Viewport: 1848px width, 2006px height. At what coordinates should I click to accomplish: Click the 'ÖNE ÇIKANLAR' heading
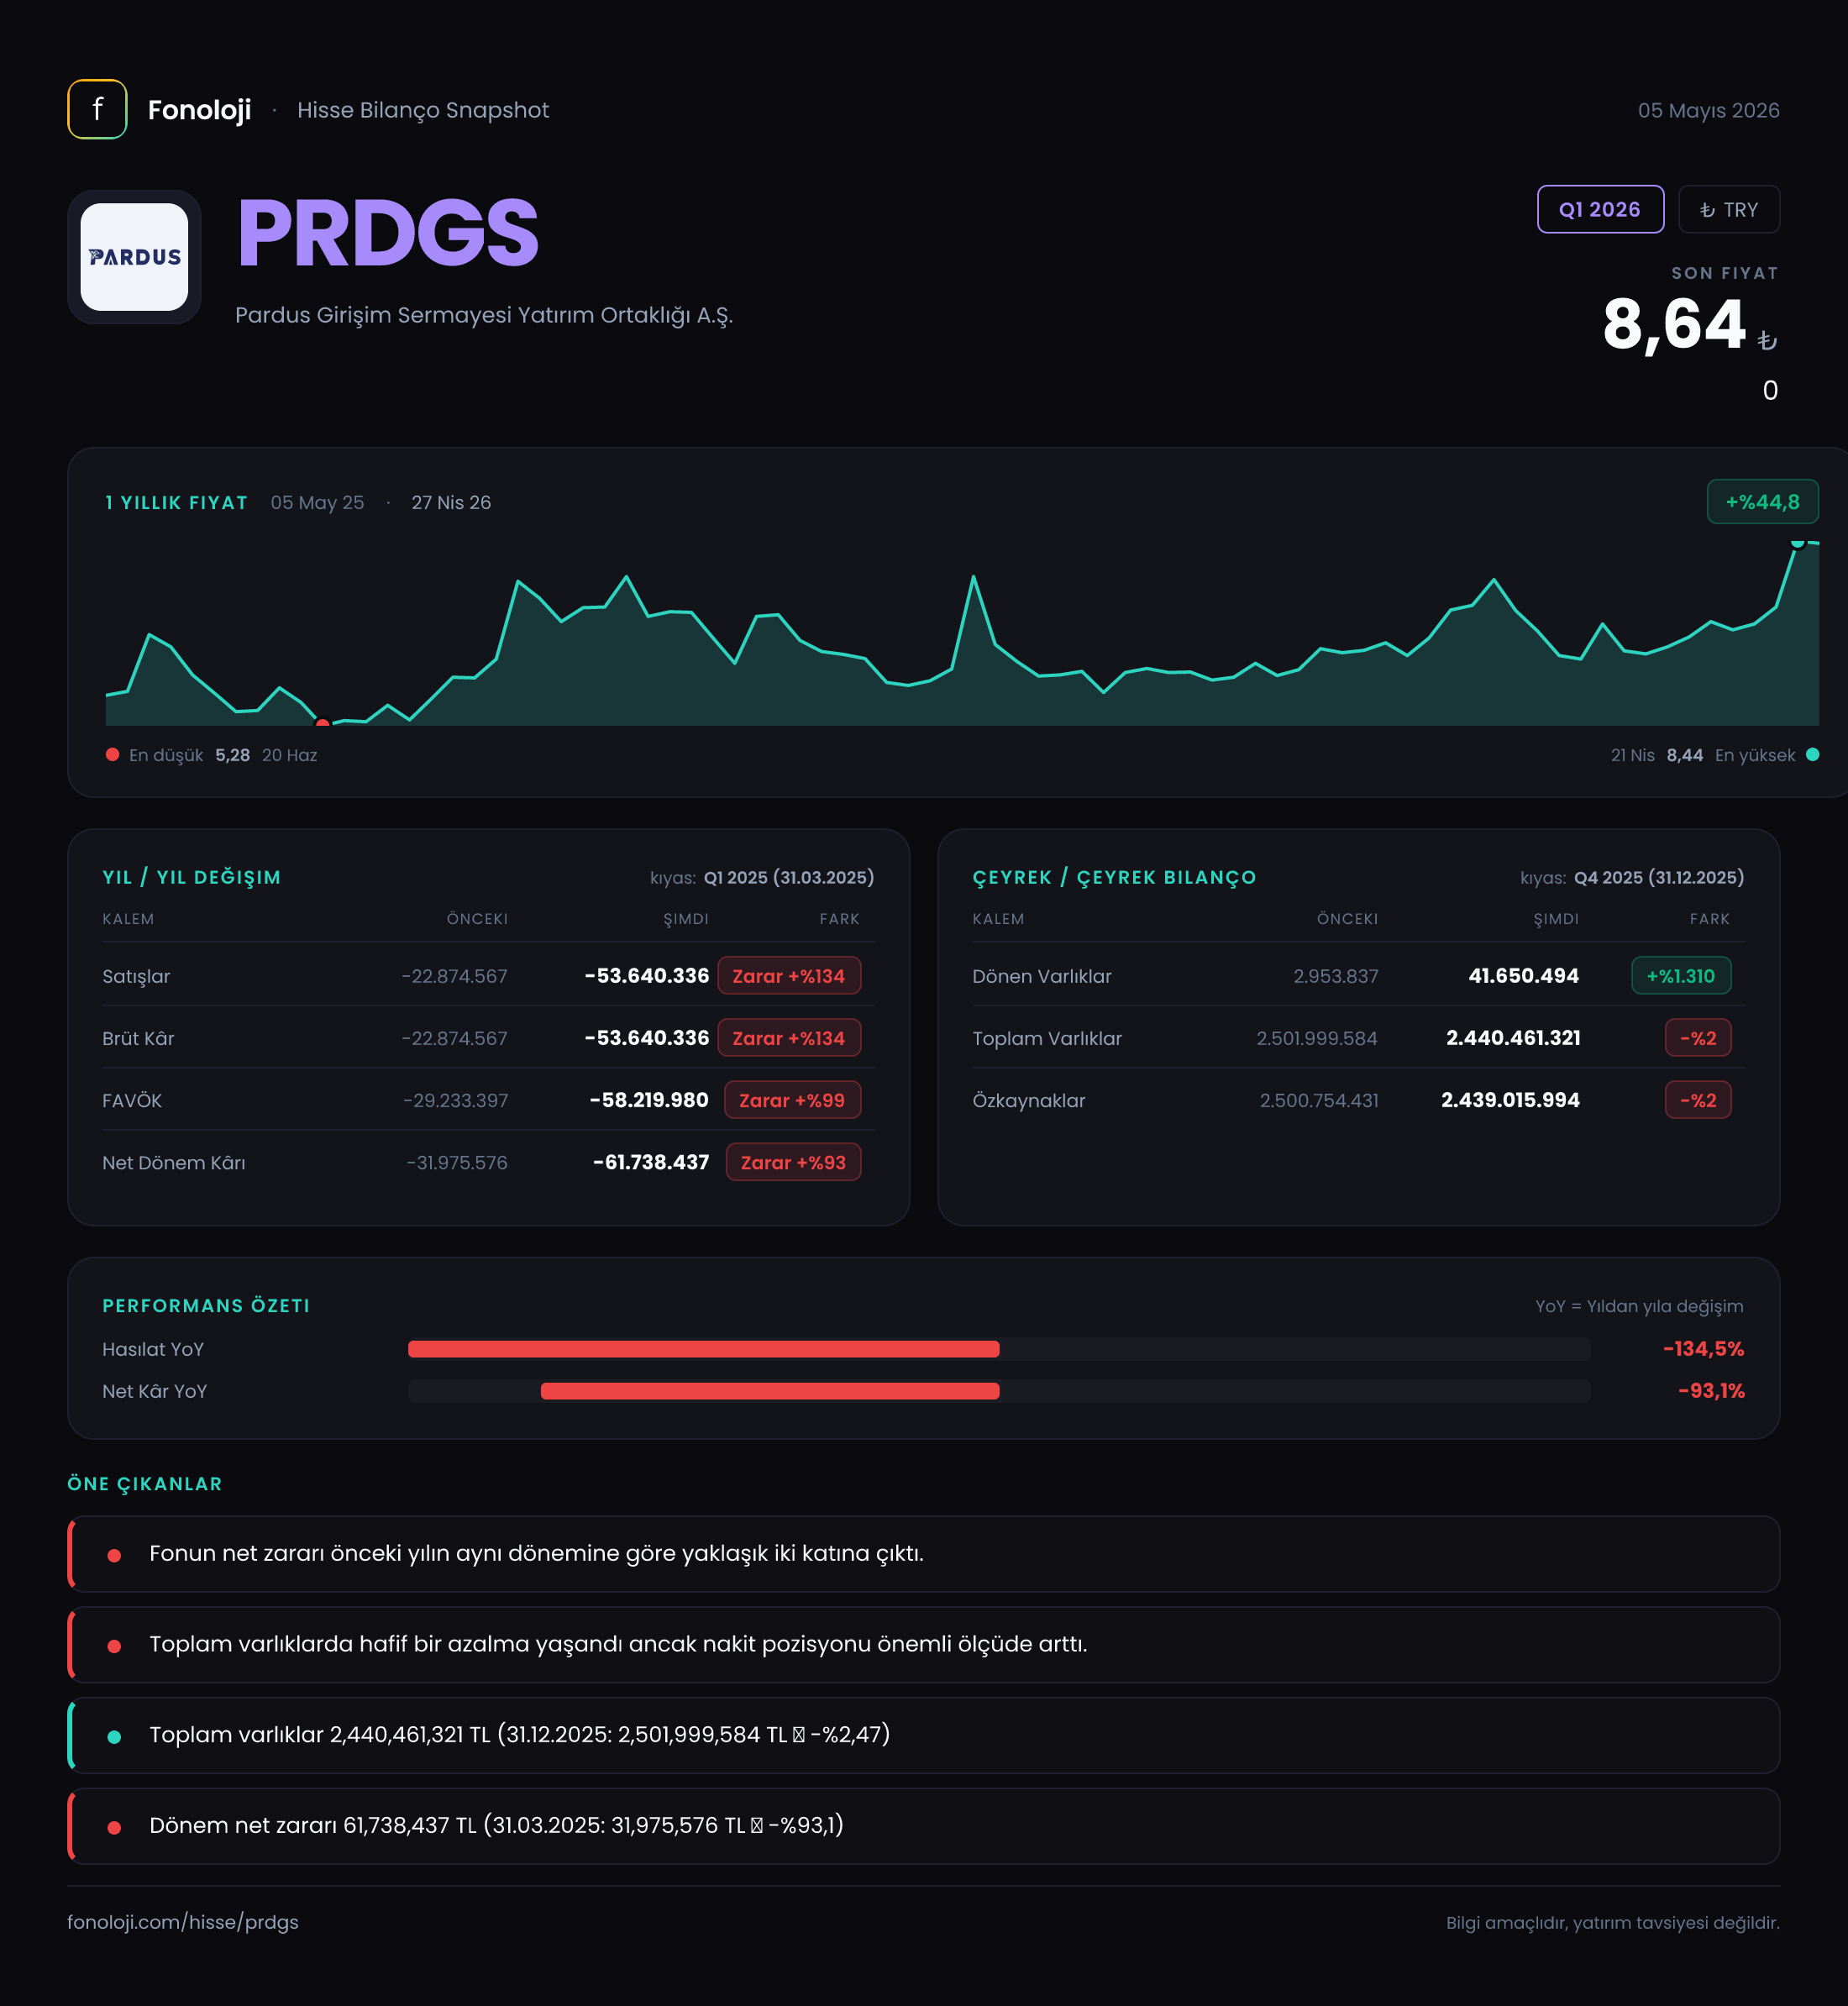145,1484
